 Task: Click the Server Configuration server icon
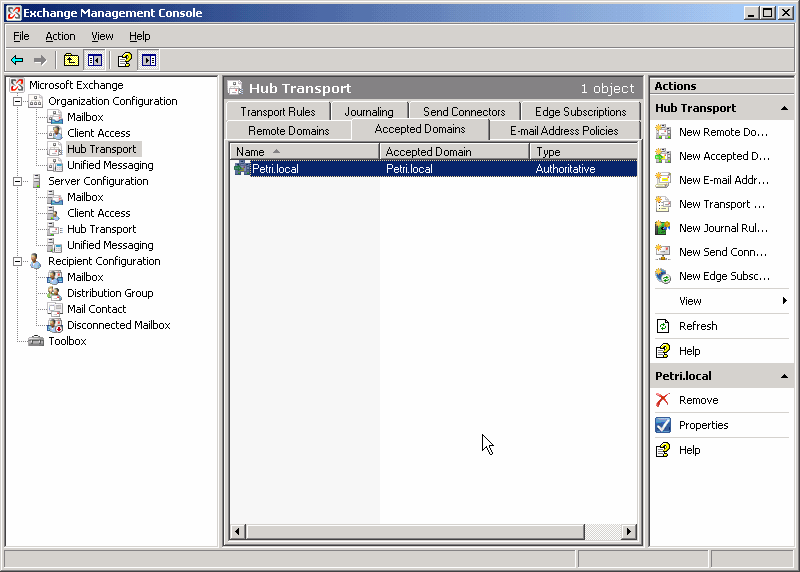pos(36,181)
